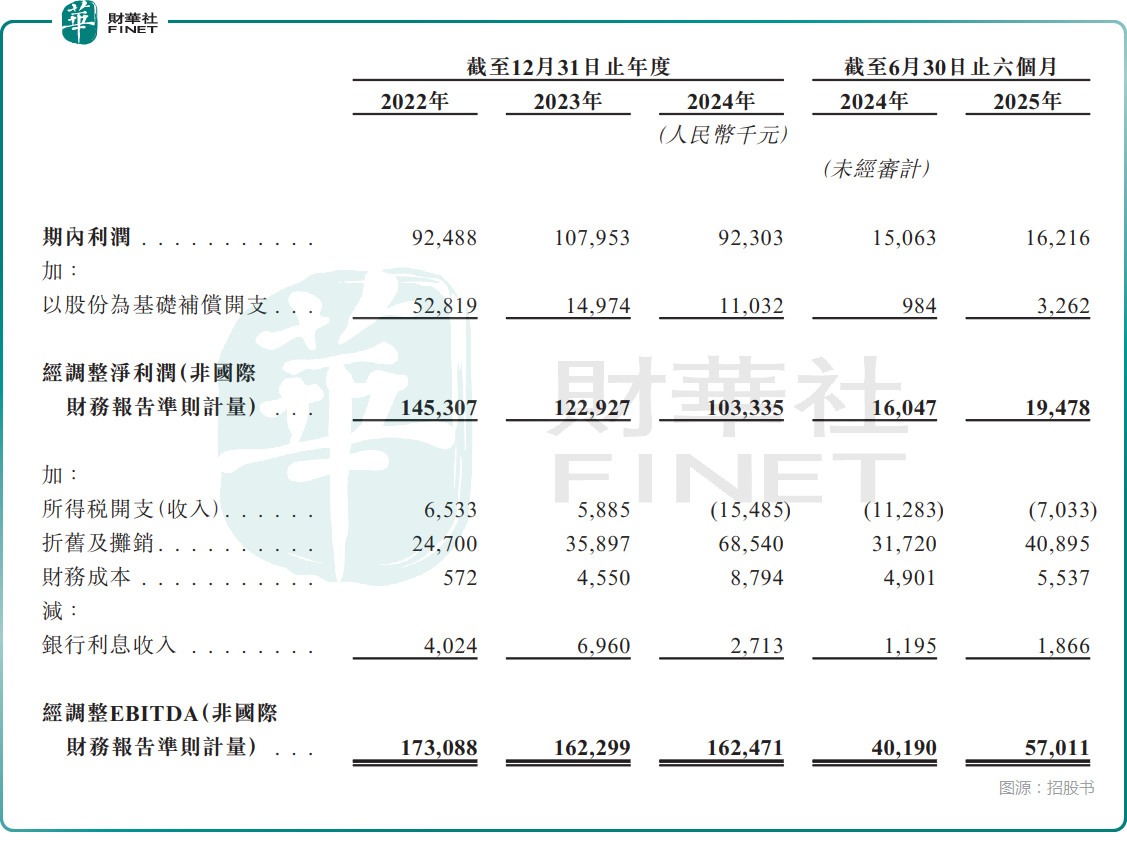Click the 图源：招股书 source caption
1127x852 pixels.
coord(1046,788)
